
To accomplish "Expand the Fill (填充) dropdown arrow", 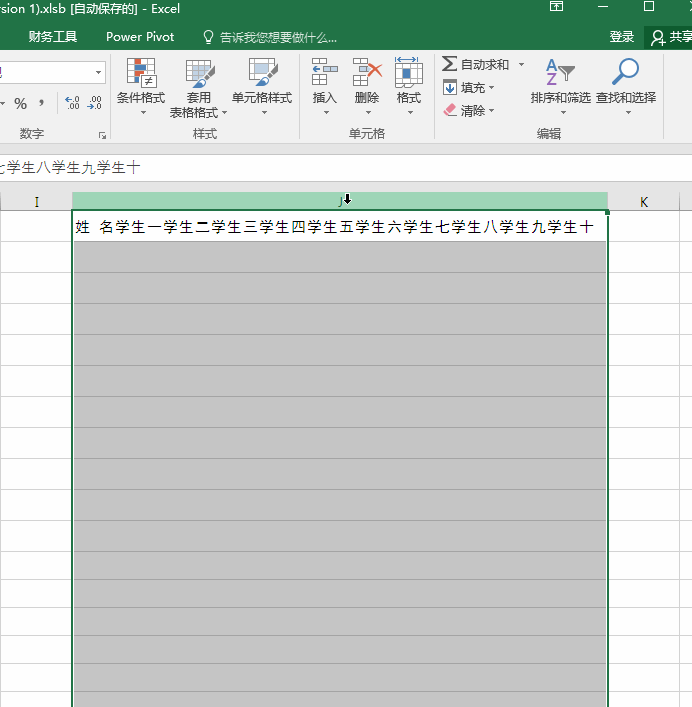I will click(x=491, y=87).
